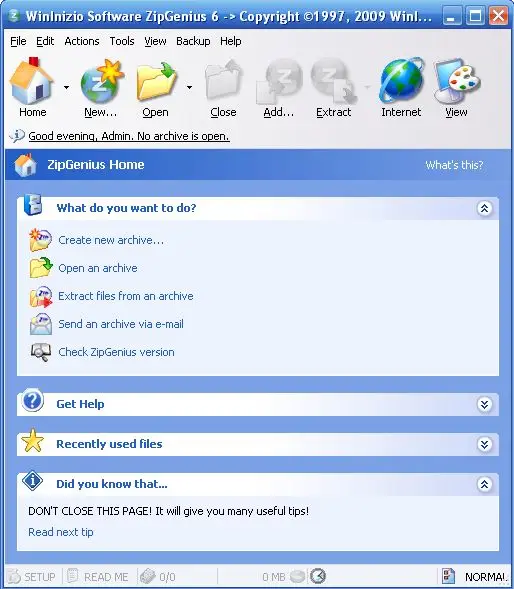The image size is (514, 589).
Task: Click the View palette toolbar icon
Action: click(457, 81)
